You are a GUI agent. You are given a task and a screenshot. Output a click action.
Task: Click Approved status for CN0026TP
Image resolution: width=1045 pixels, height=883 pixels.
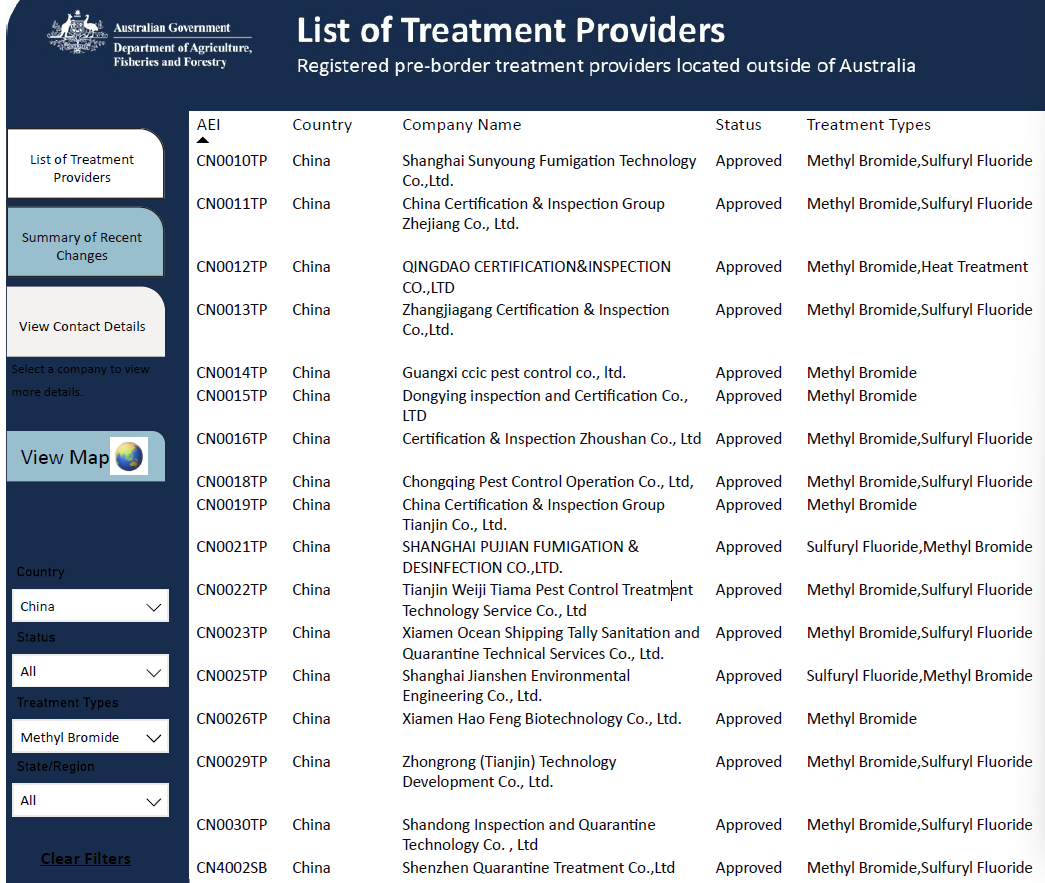[748, 718]
